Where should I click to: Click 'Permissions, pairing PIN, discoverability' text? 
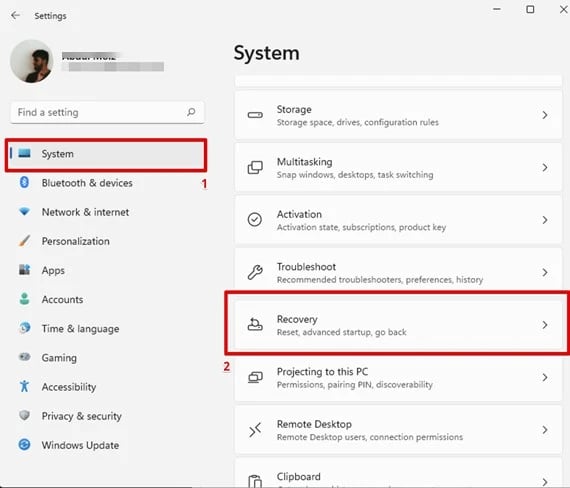tap(354, 385)
